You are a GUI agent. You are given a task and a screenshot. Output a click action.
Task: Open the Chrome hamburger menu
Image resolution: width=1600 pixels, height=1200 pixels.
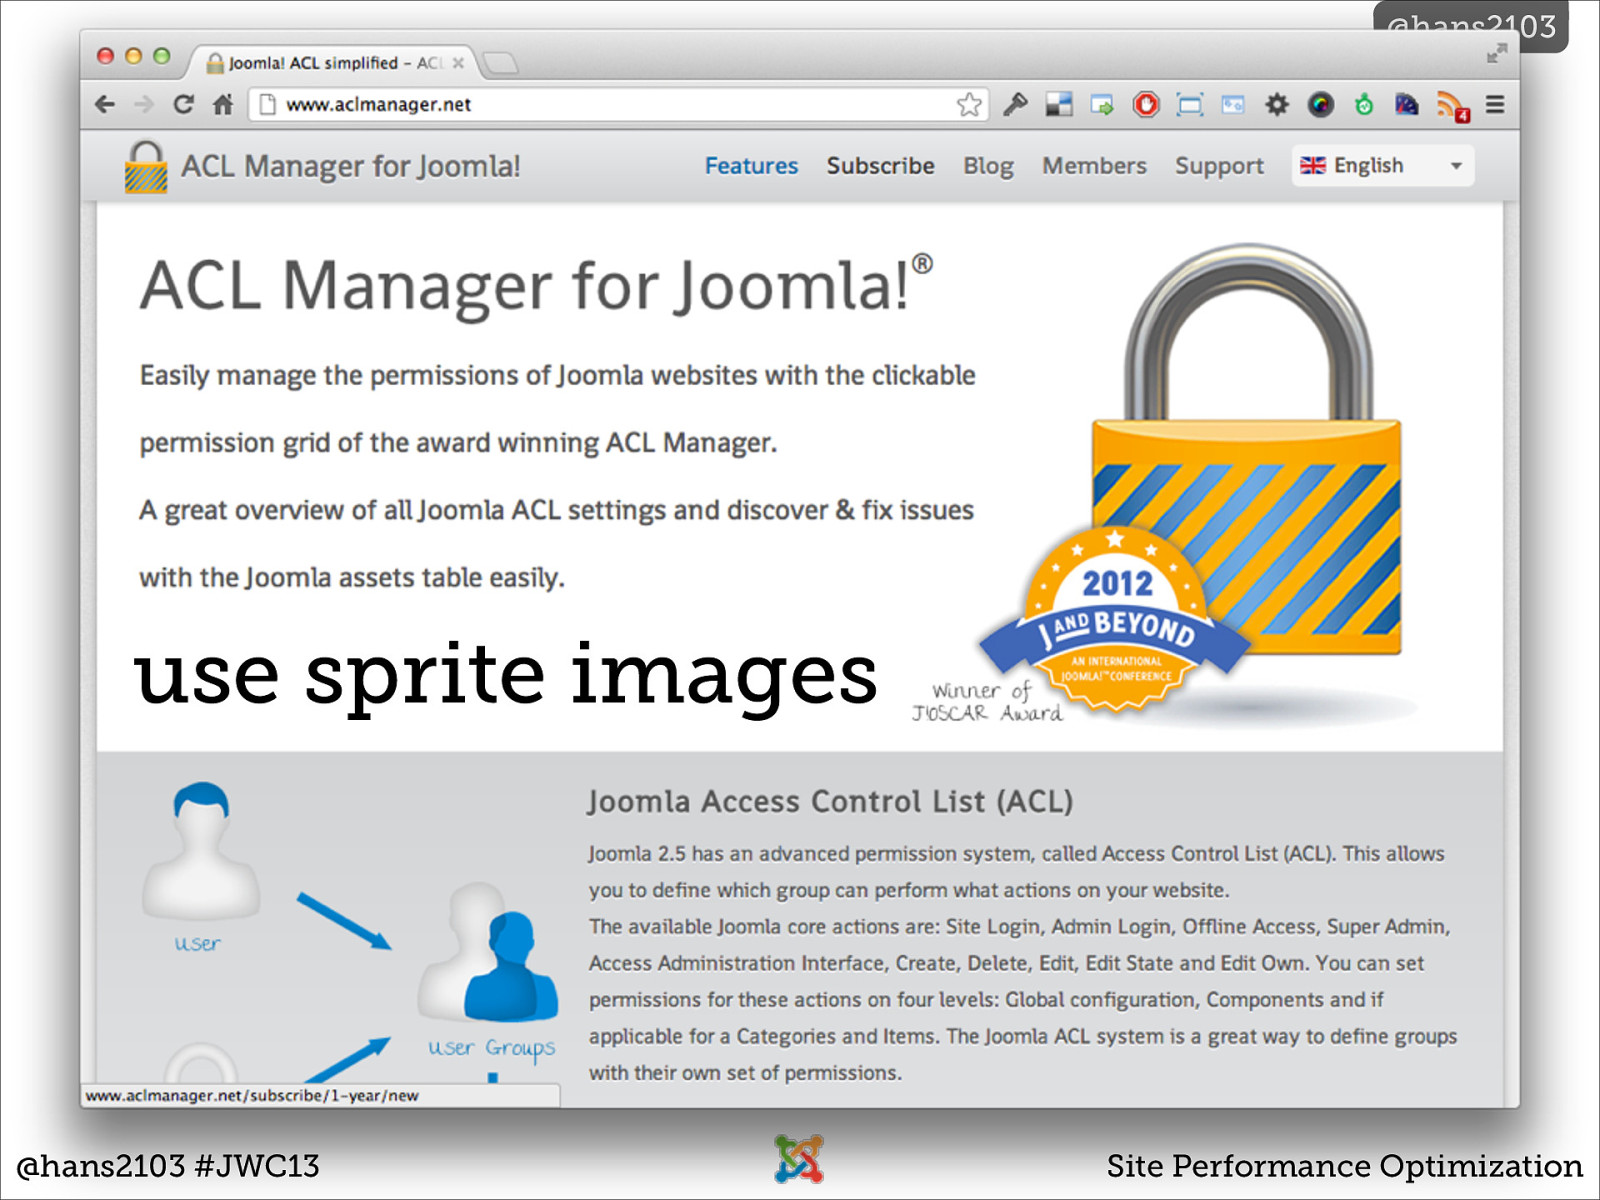pos(1495,104)
